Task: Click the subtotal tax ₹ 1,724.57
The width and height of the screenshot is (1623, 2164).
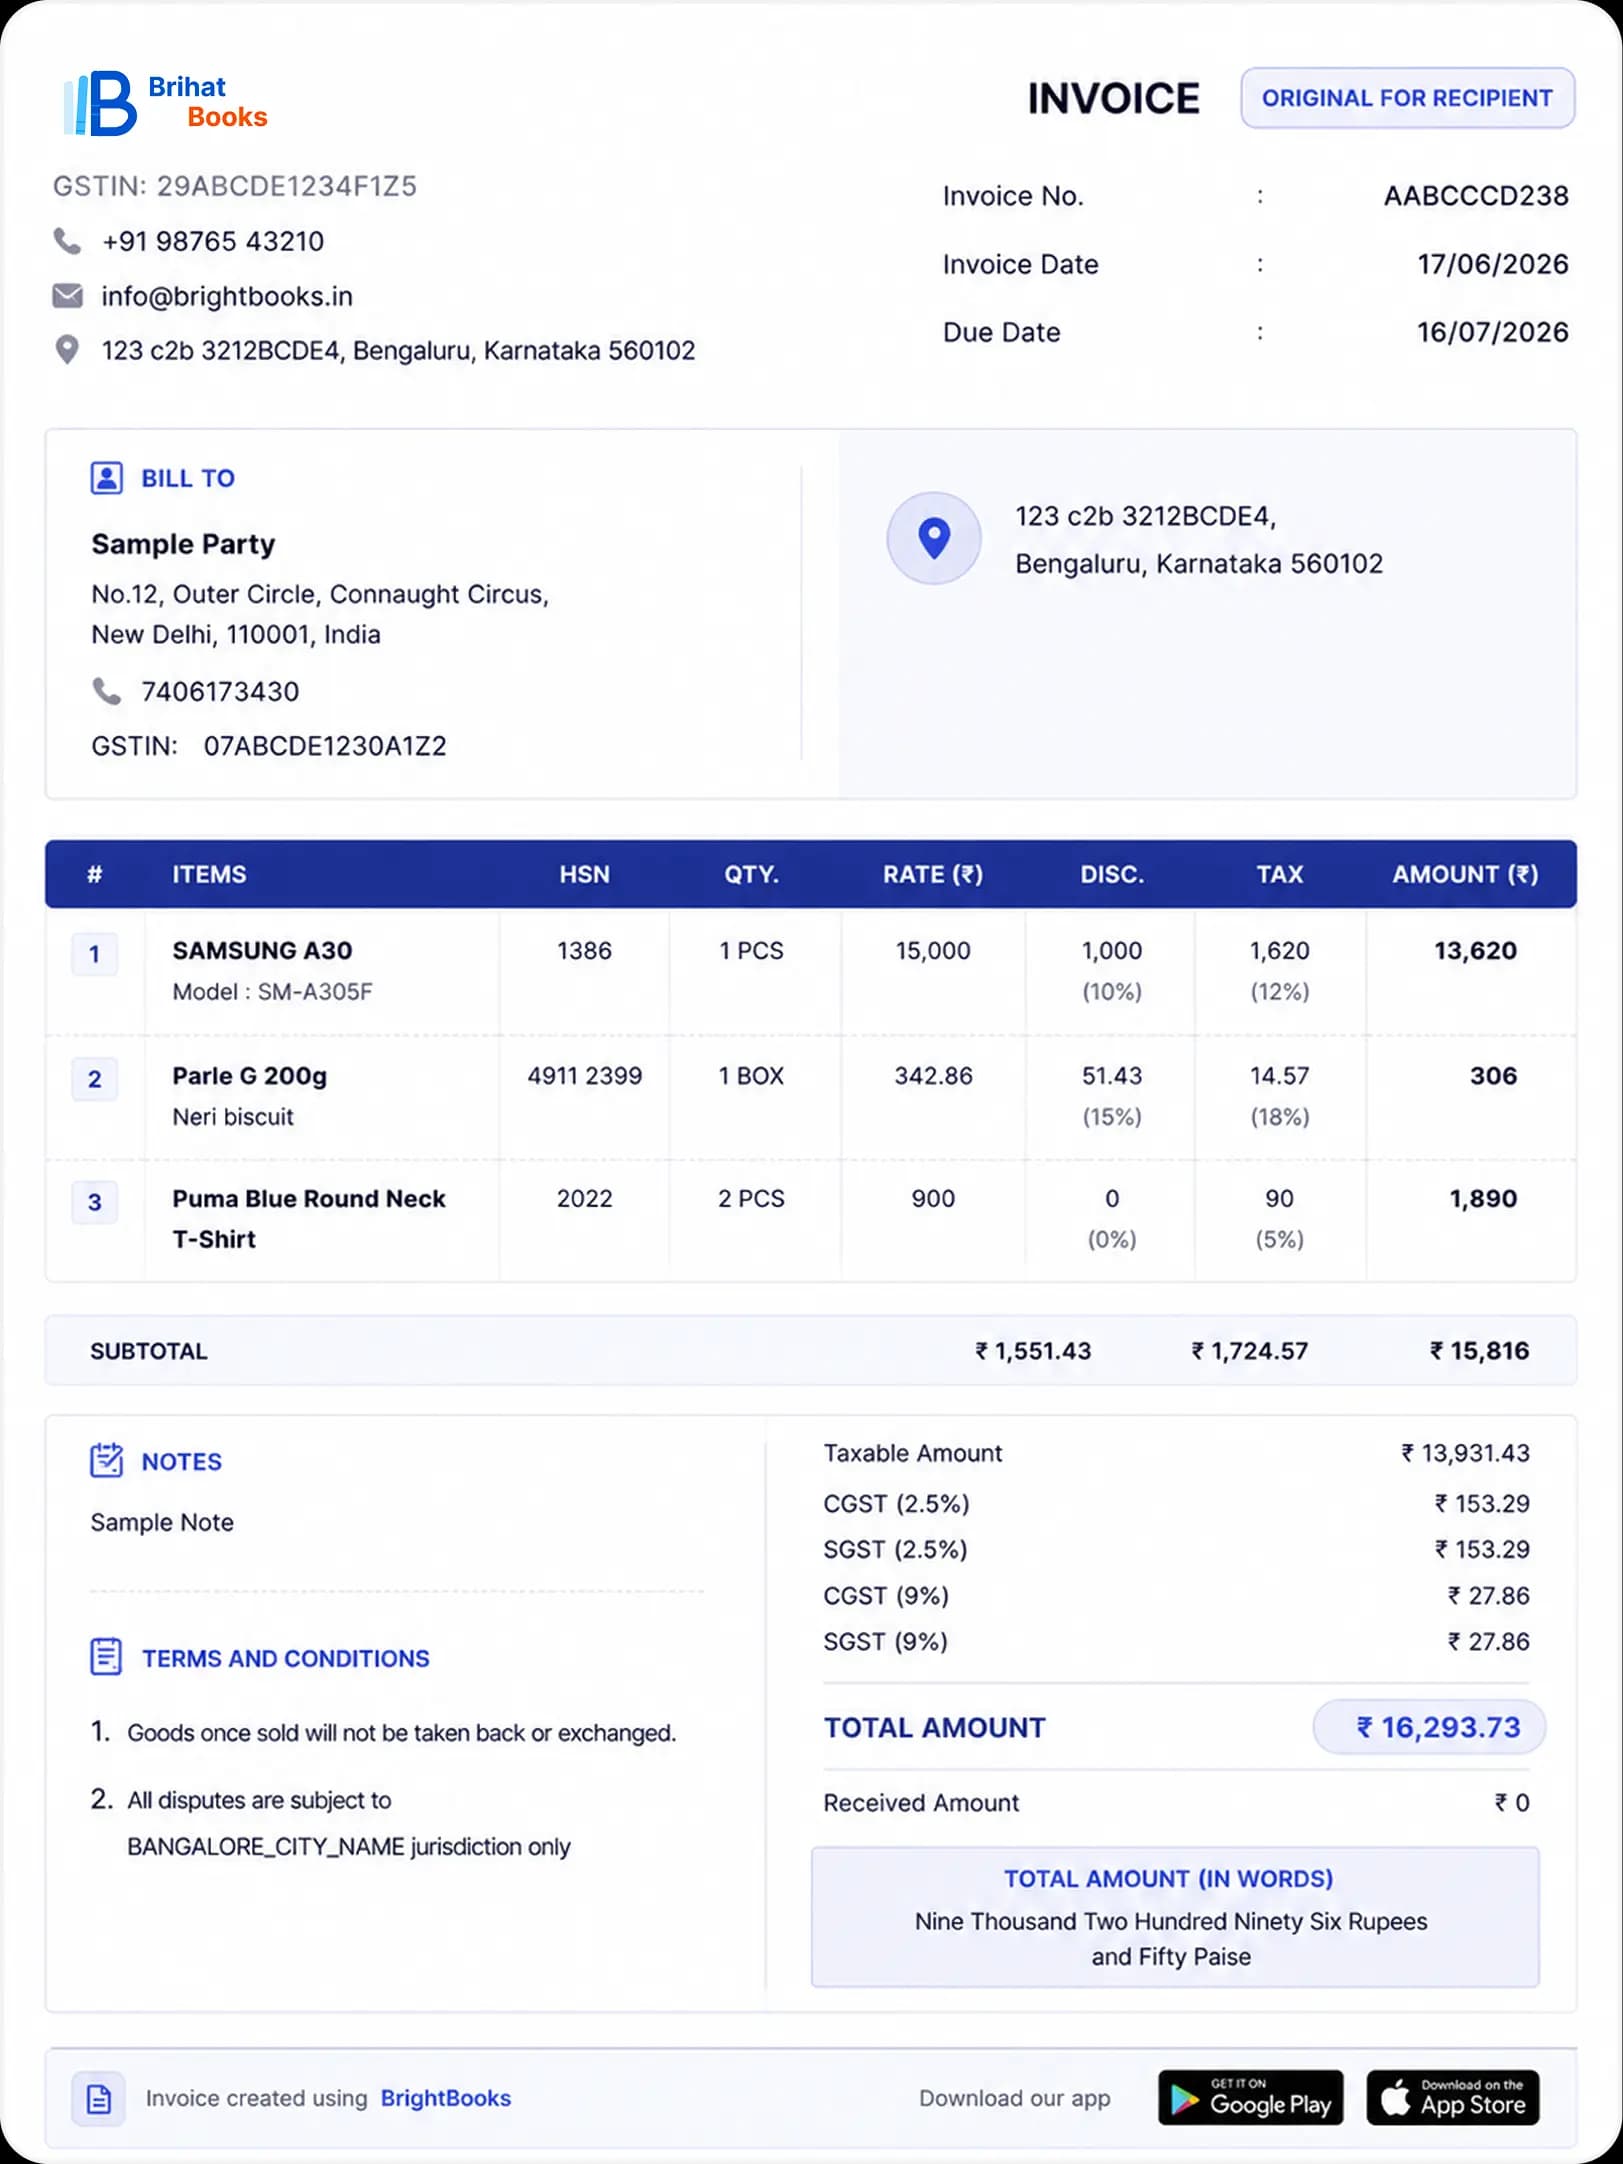Action: point(1250,1351)
